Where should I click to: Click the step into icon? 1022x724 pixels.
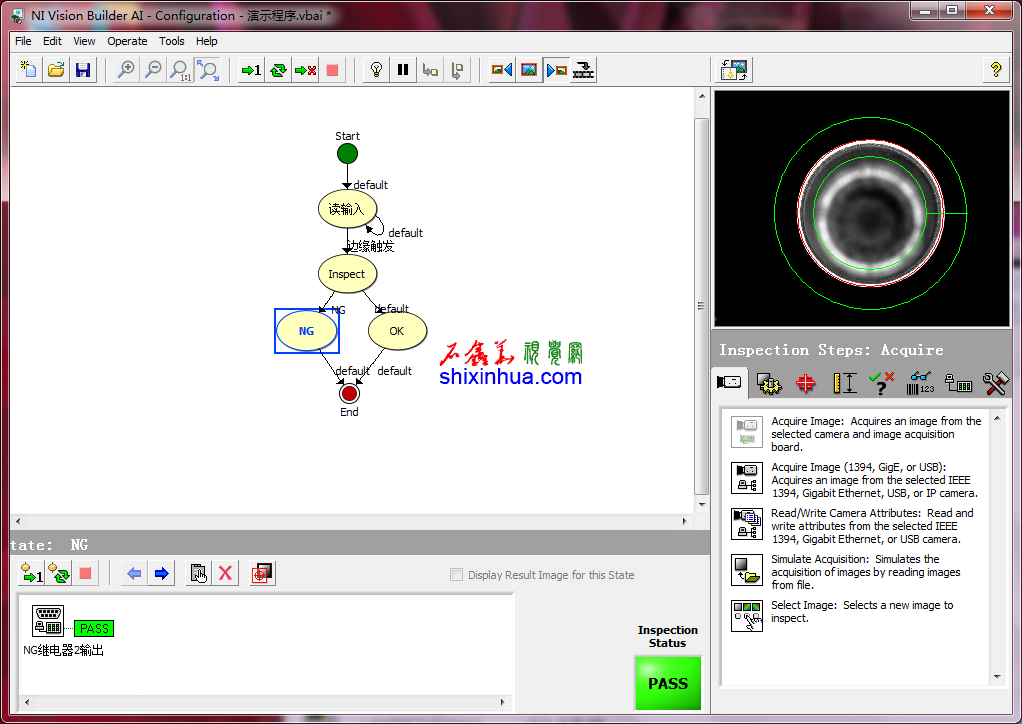pyautogui.click(x=430, y=70)
